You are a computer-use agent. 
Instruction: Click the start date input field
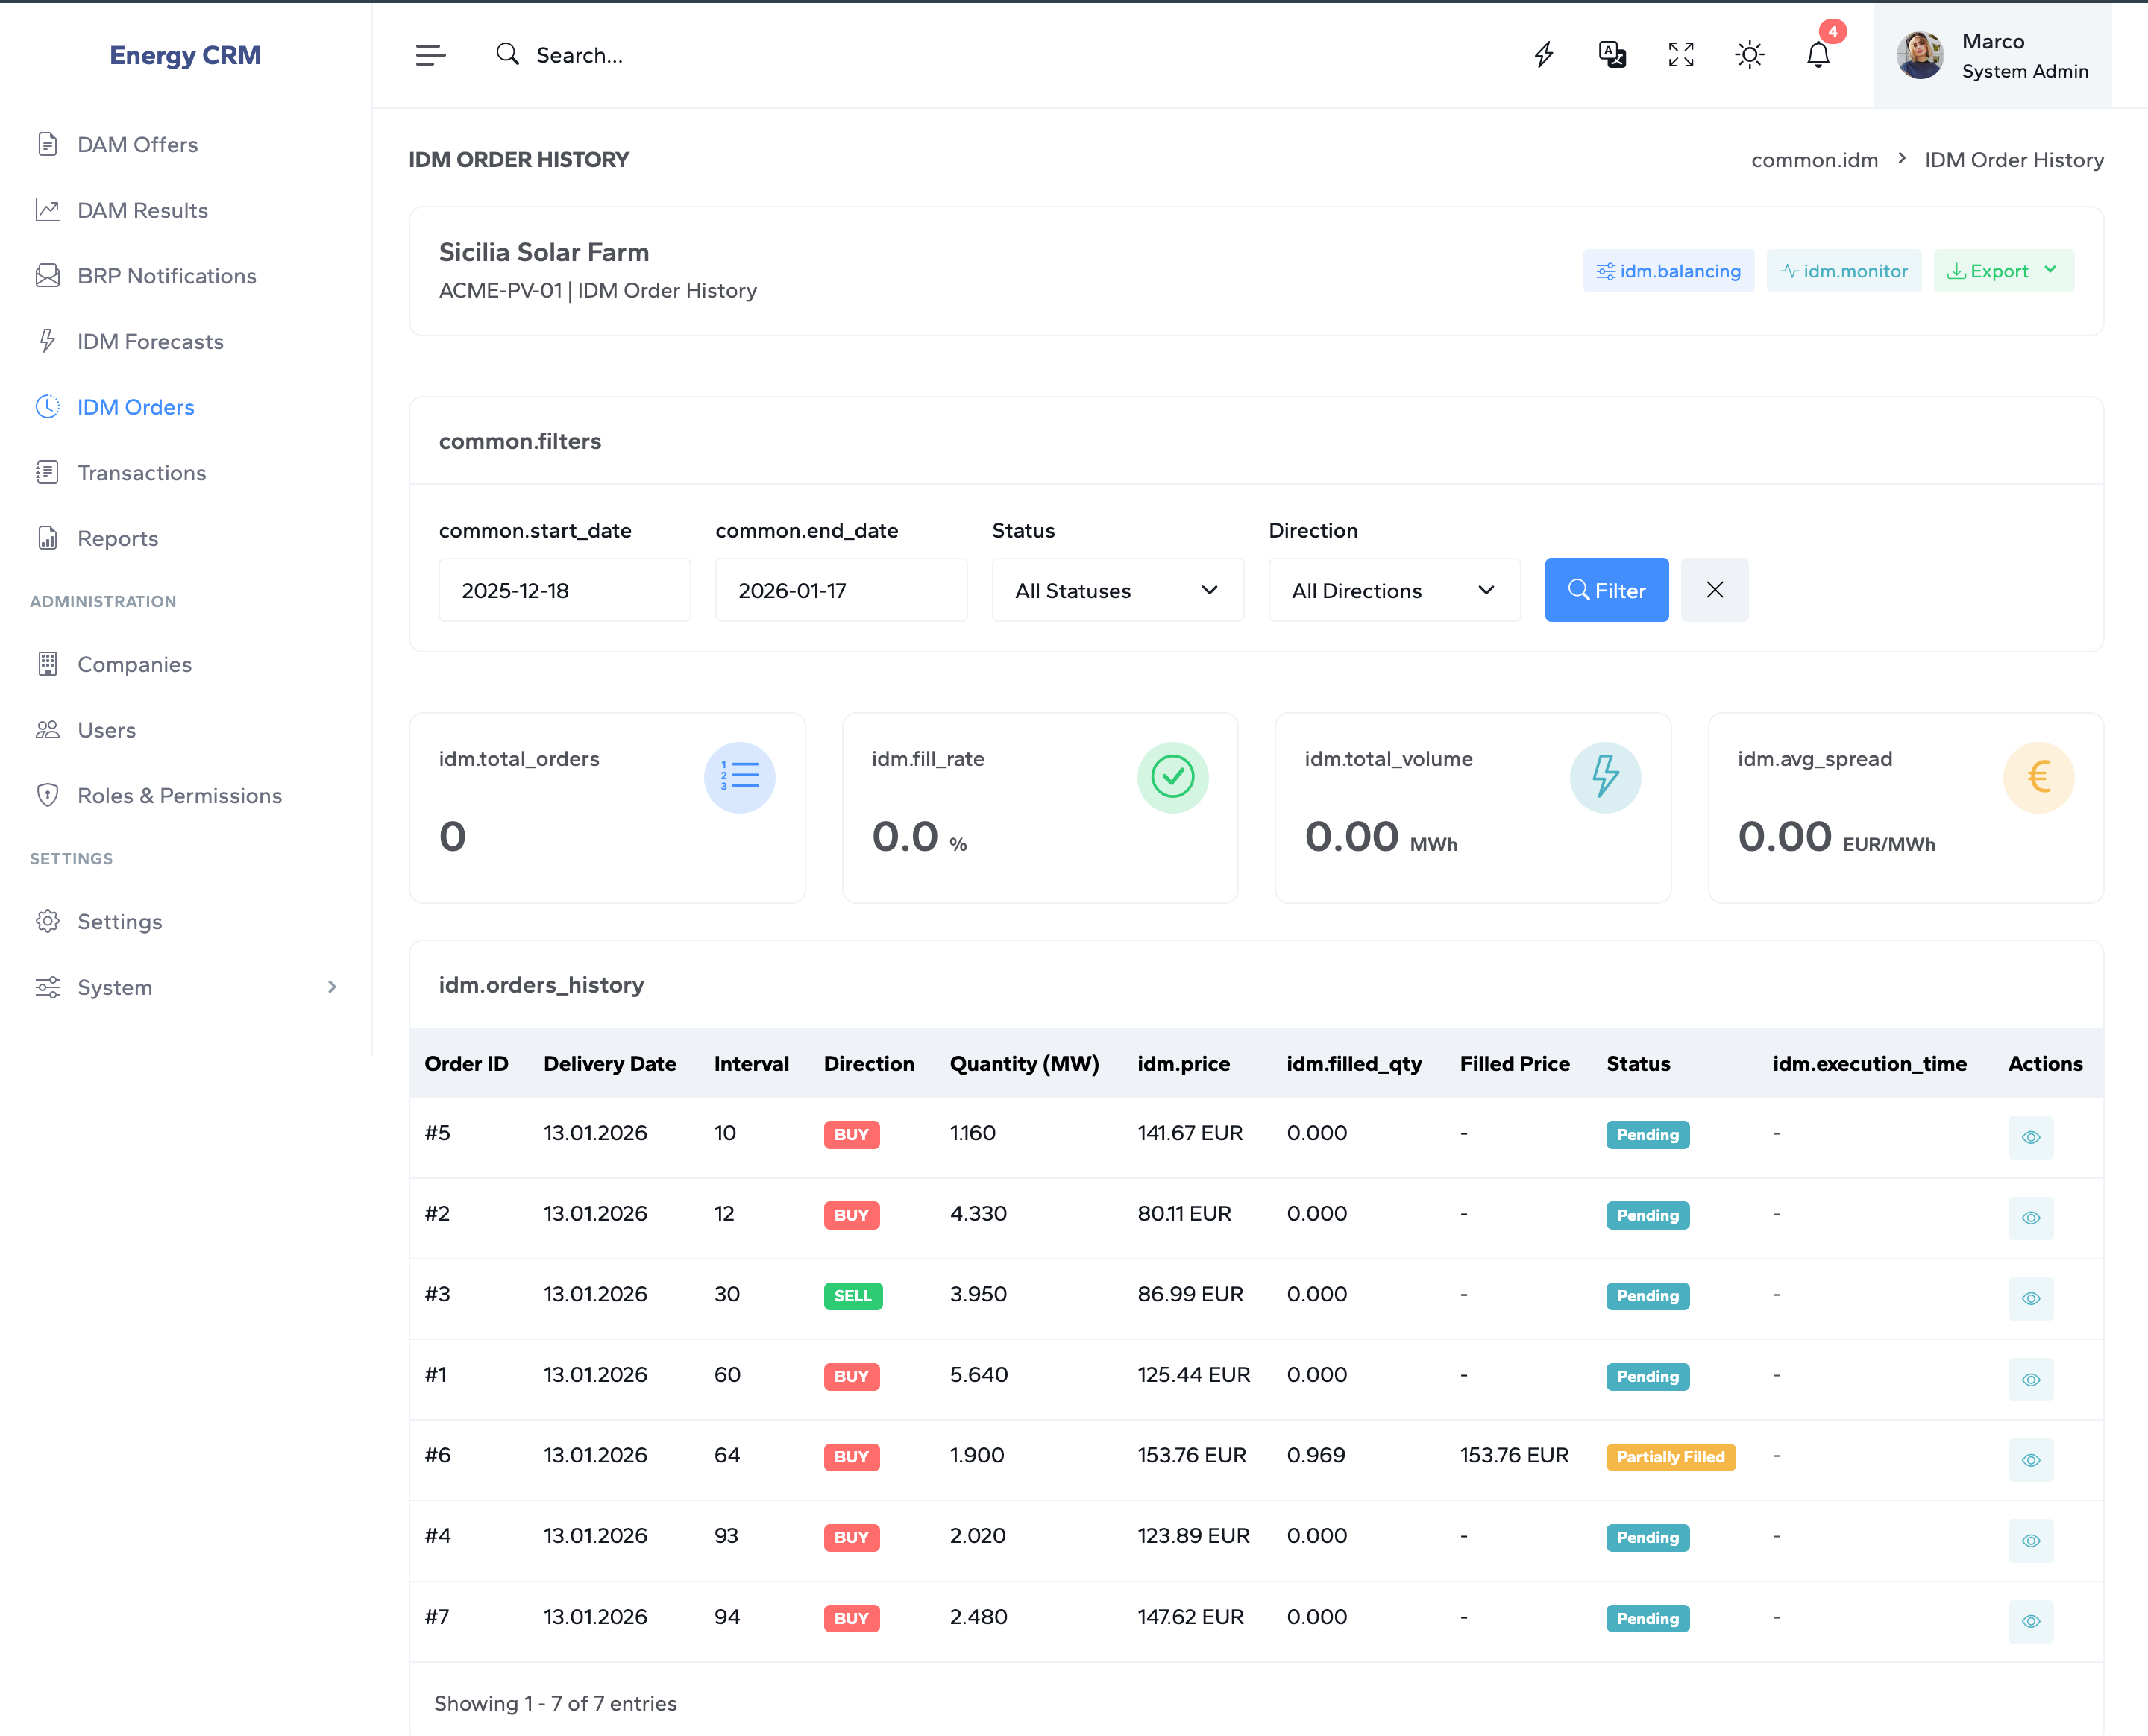pyautogui.click(x=564, y=590)
